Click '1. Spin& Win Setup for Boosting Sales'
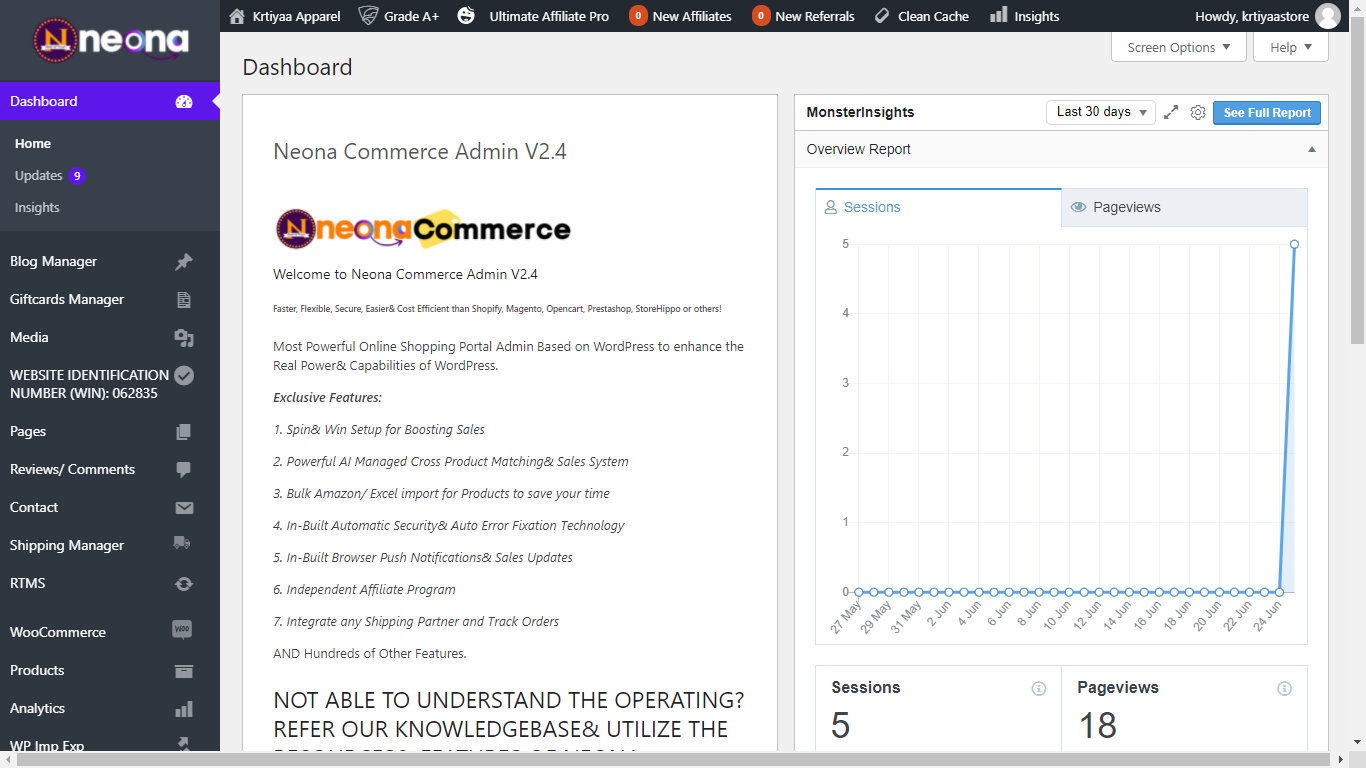The height and width of the screenshot is (768, 1366). (379, 429)
